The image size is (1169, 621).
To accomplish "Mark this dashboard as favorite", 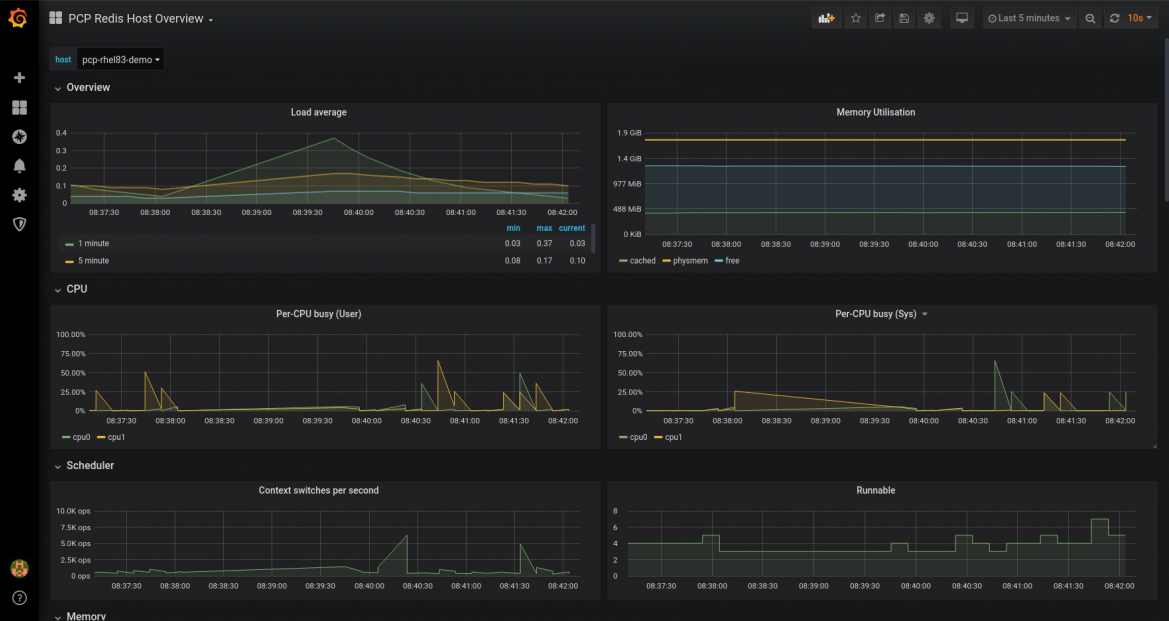I will pos(855,17).
